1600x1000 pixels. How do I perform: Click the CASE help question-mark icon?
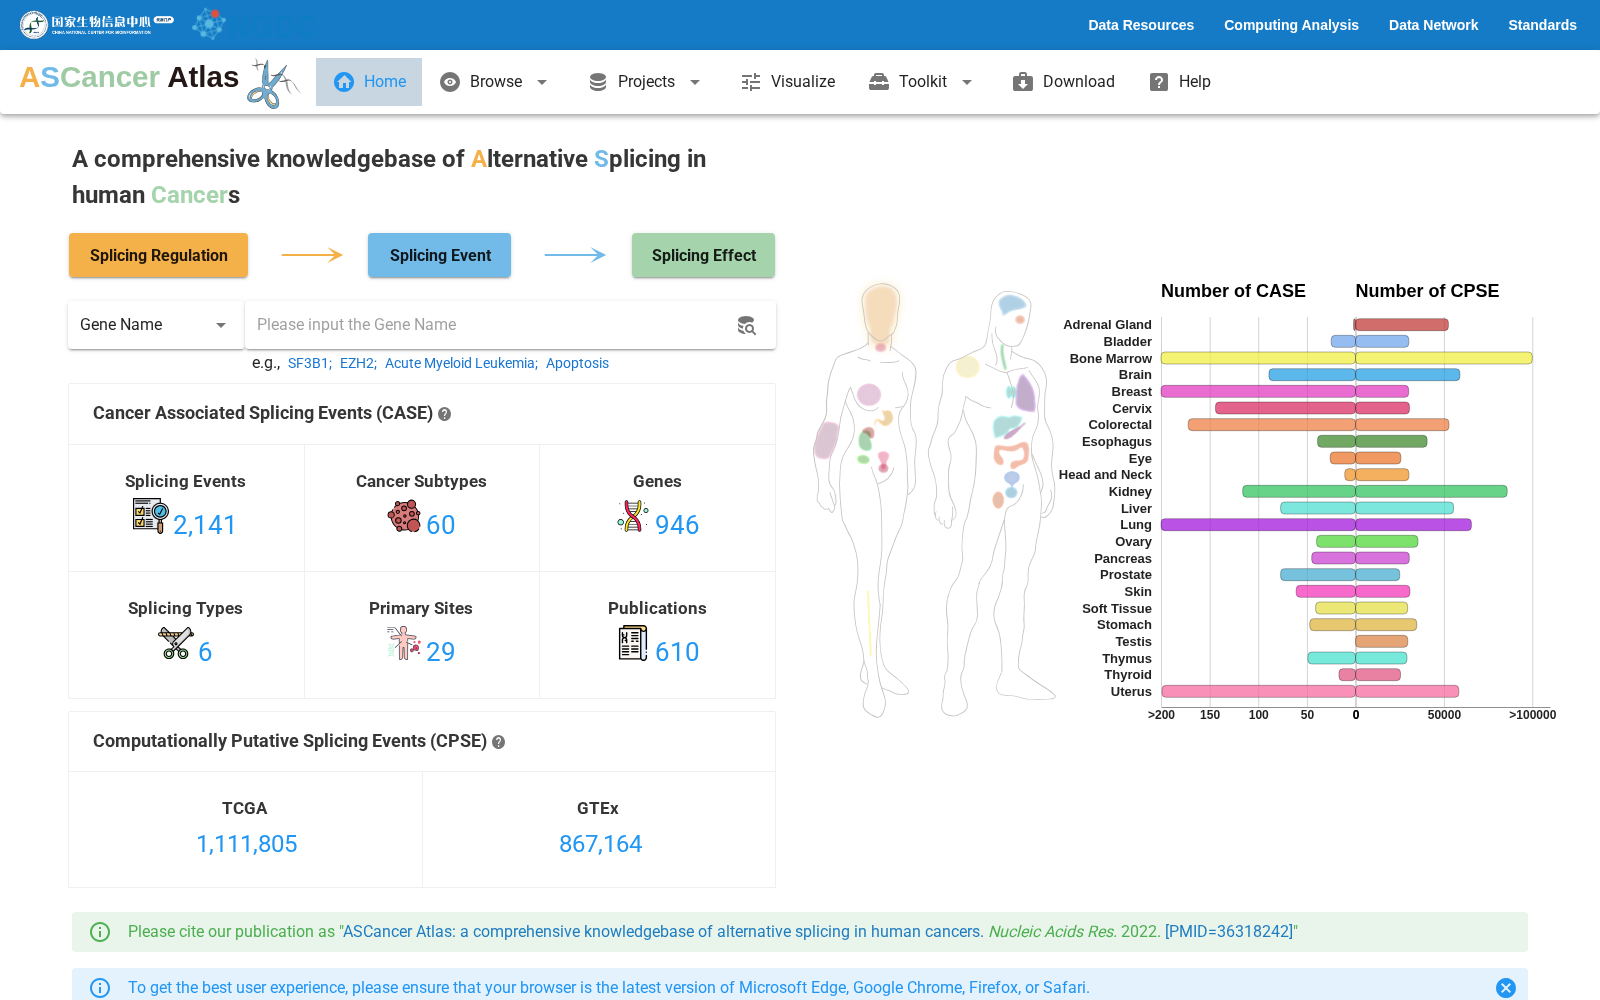(x=445, y=414)
